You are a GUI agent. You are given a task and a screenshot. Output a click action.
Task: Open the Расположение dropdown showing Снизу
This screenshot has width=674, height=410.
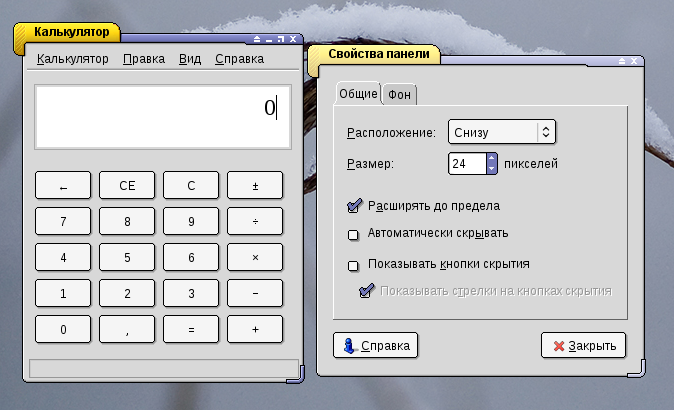tap(502, 132)
